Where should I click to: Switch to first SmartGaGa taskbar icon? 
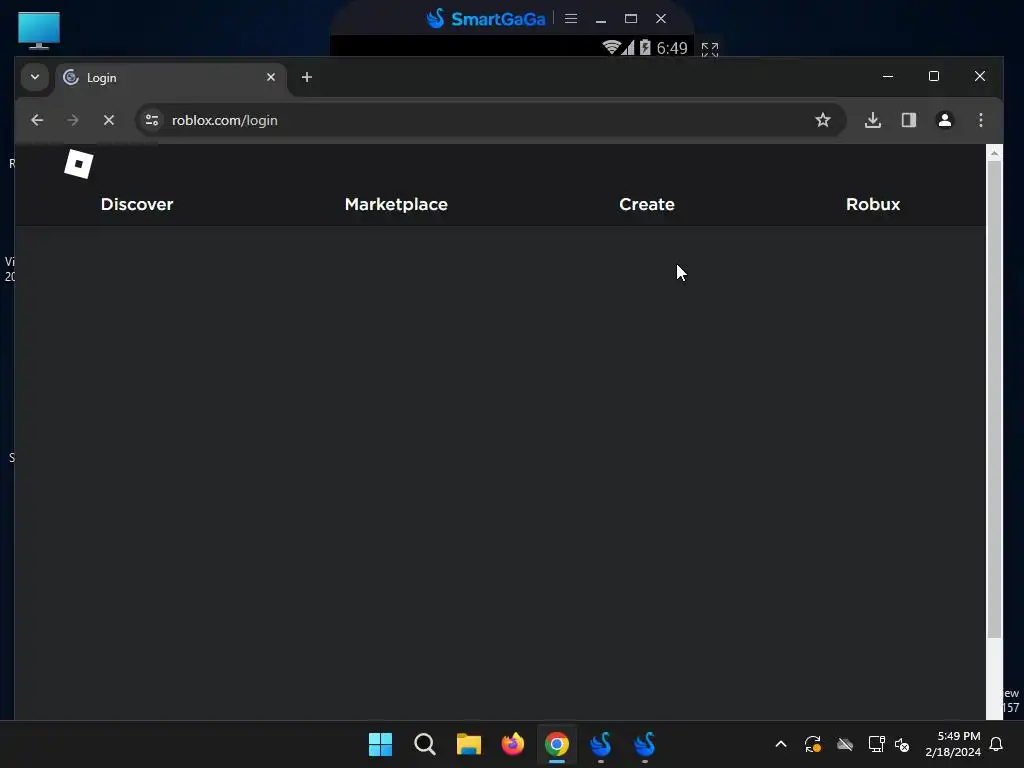pyautogui.click(x=601, y=744)
